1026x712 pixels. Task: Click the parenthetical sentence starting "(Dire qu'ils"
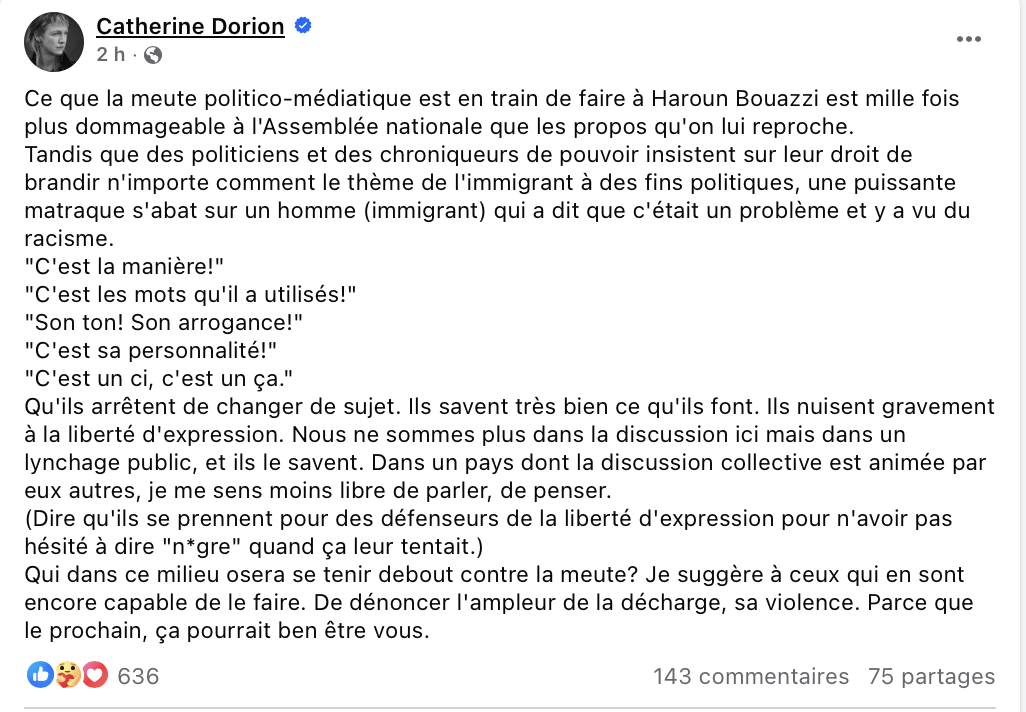488,532
